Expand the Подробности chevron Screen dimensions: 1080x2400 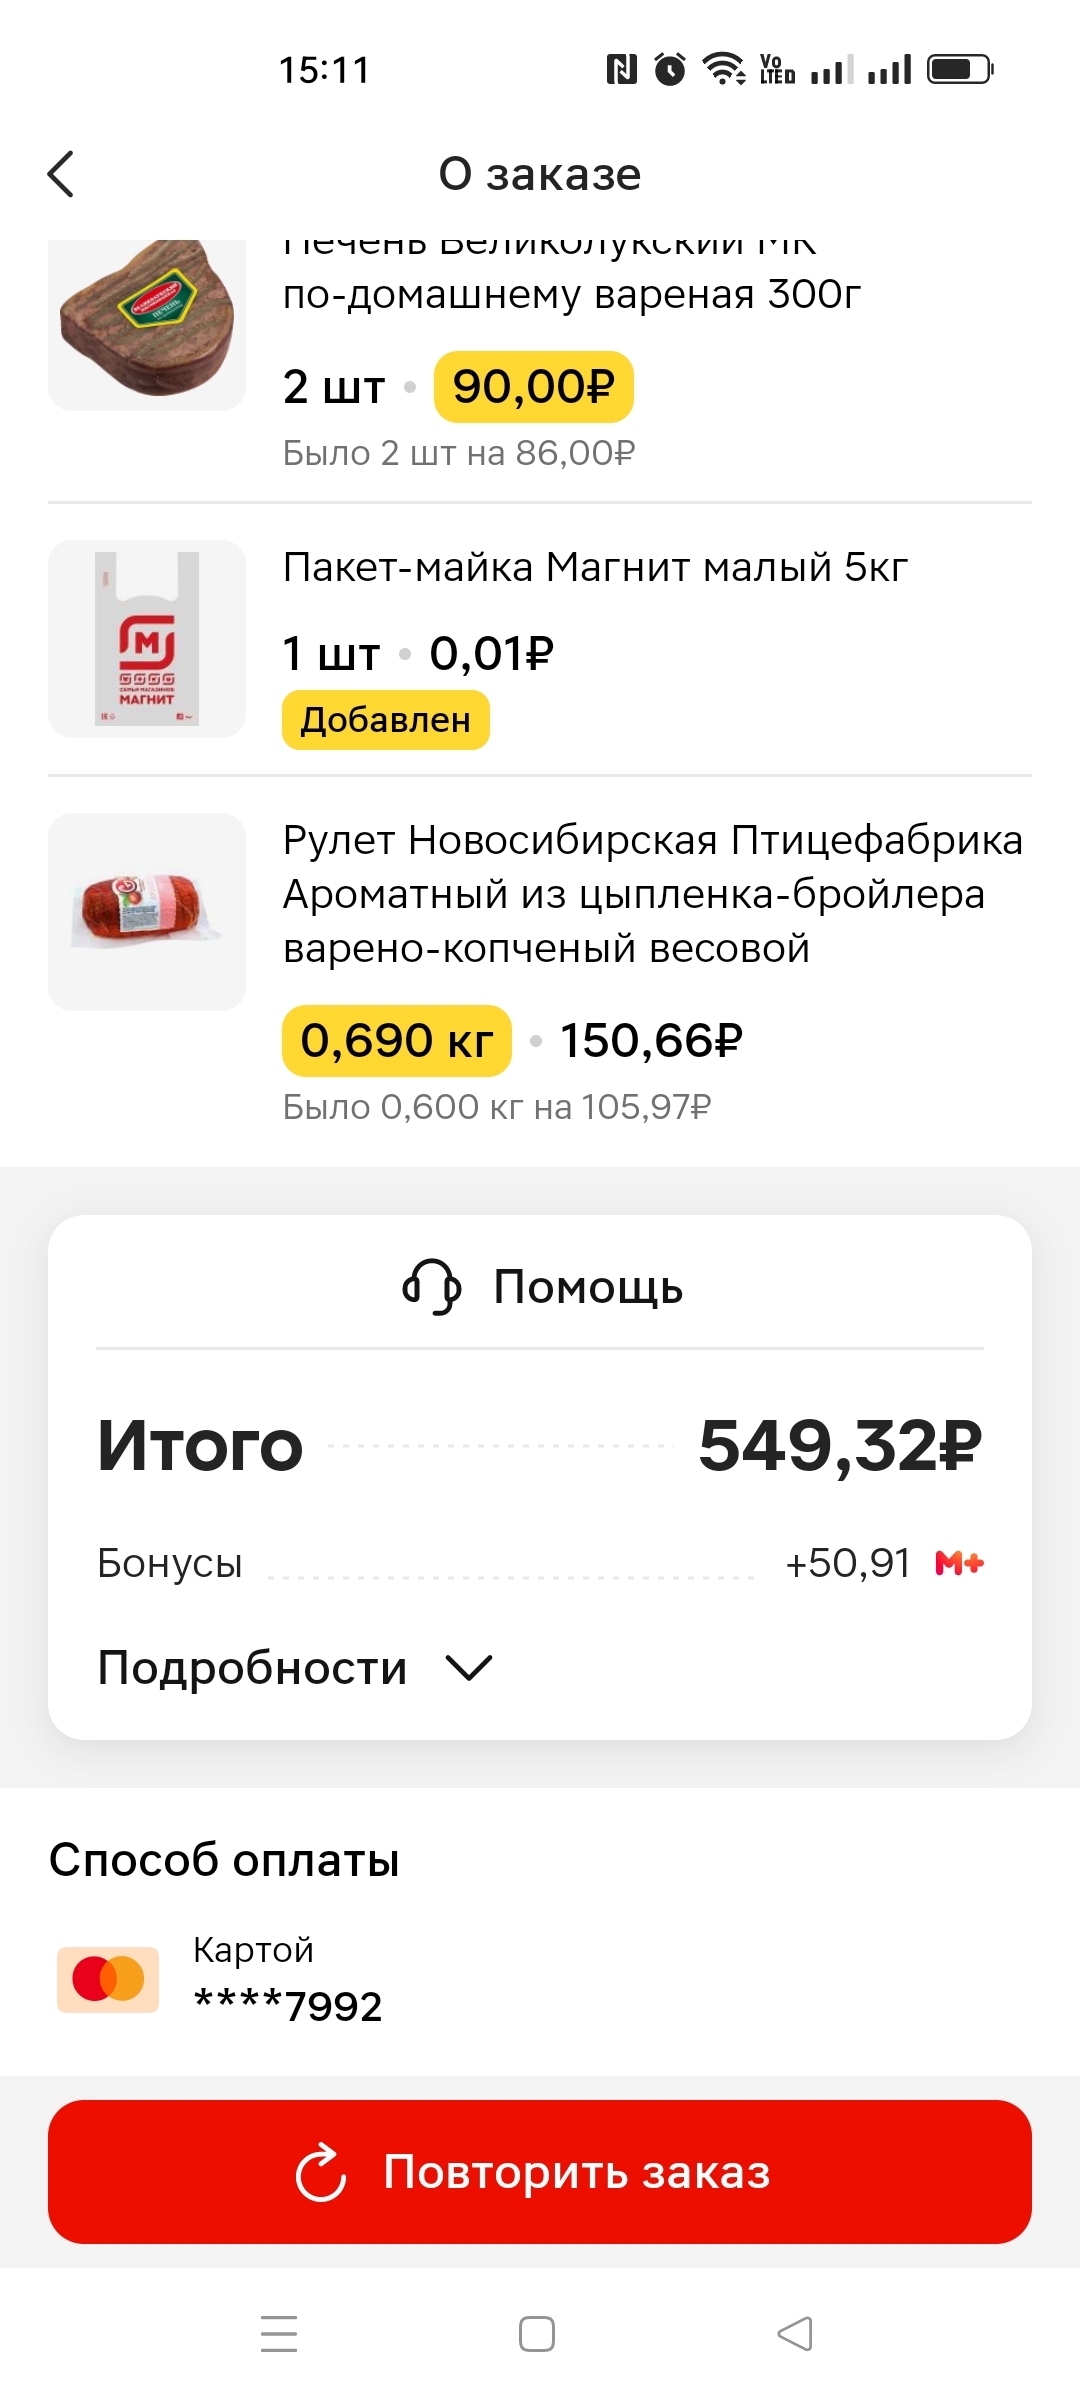469,1667
